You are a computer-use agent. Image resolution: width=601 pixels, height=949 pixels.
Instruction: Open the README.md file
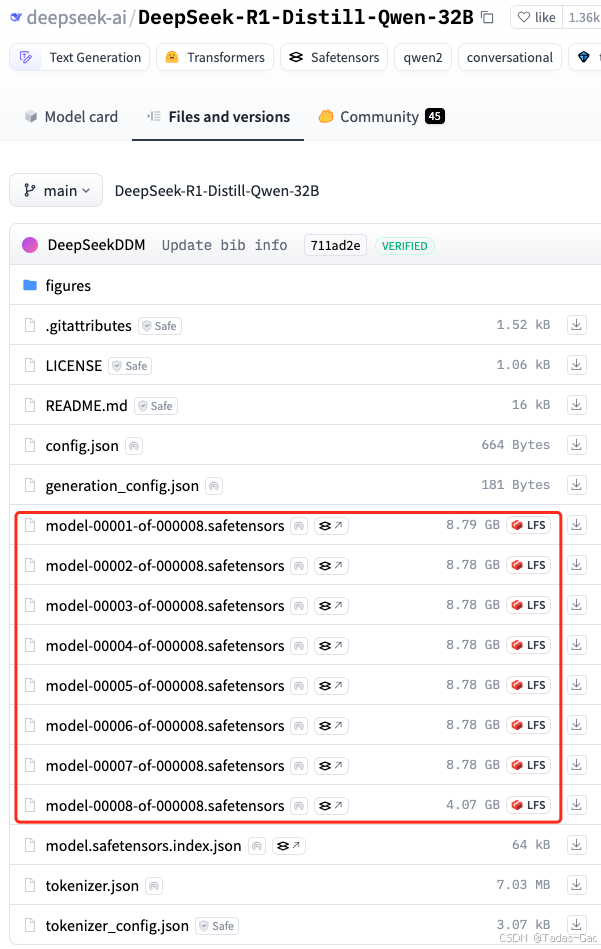click(87, 406)
